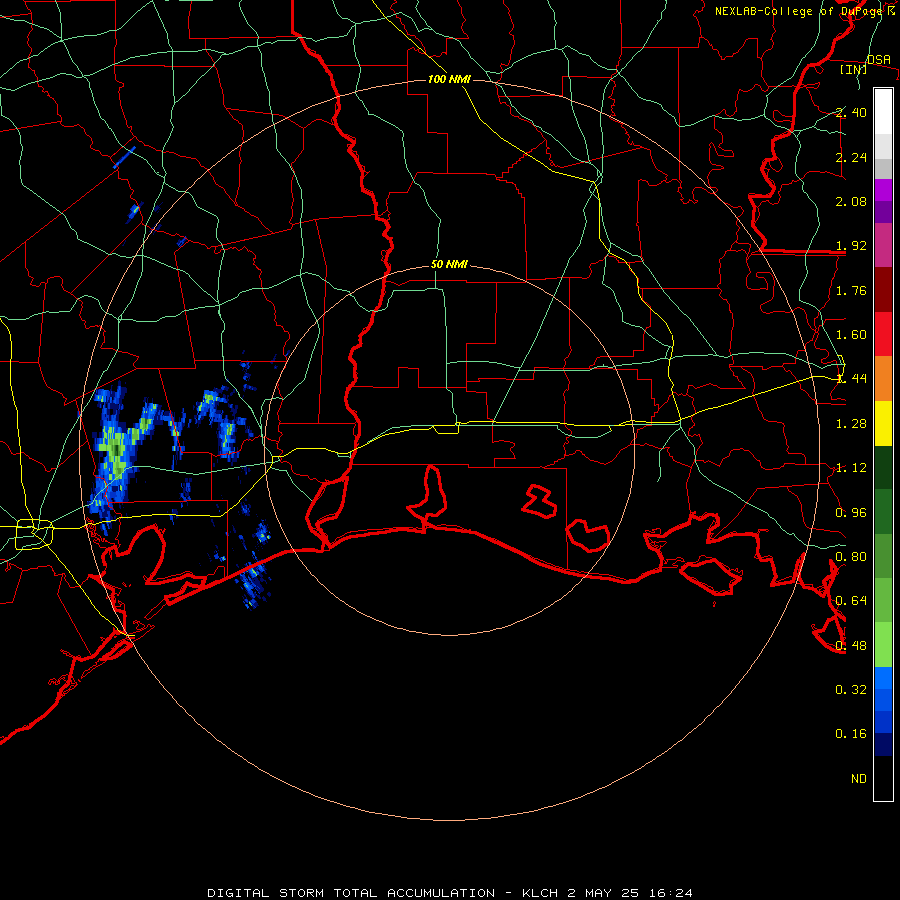Click the 1.92 legend value
This screenshot has width=900, height=900.
tap(851, 246)
